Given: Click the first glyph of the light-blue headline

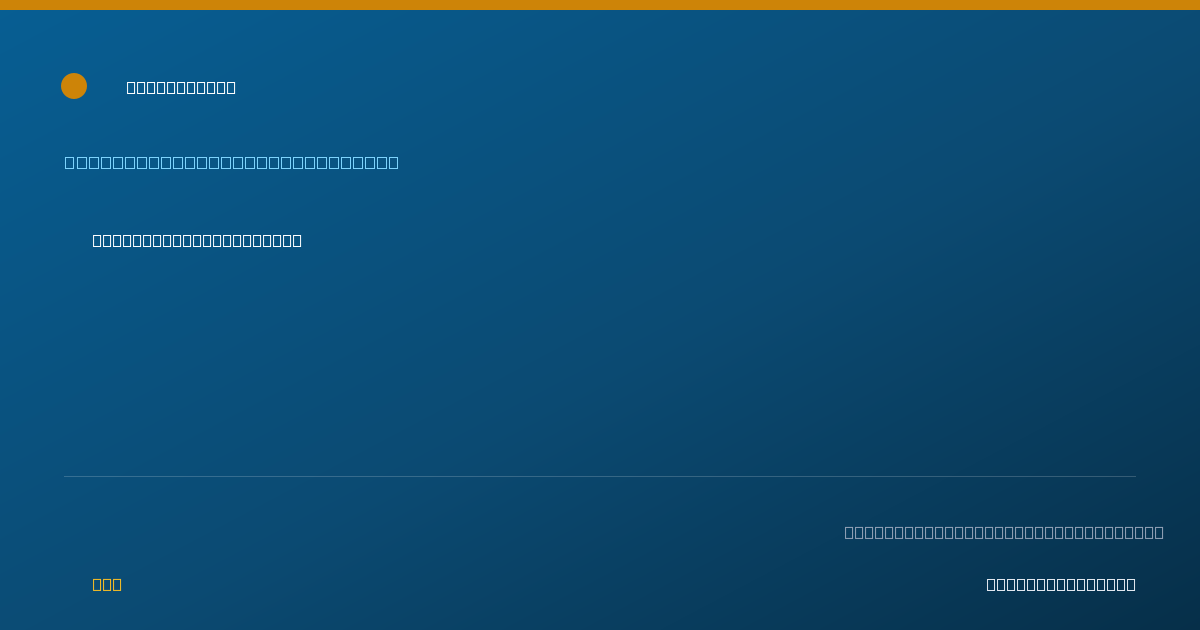Looking at the screenshot, I should click(x=69, y=162).
